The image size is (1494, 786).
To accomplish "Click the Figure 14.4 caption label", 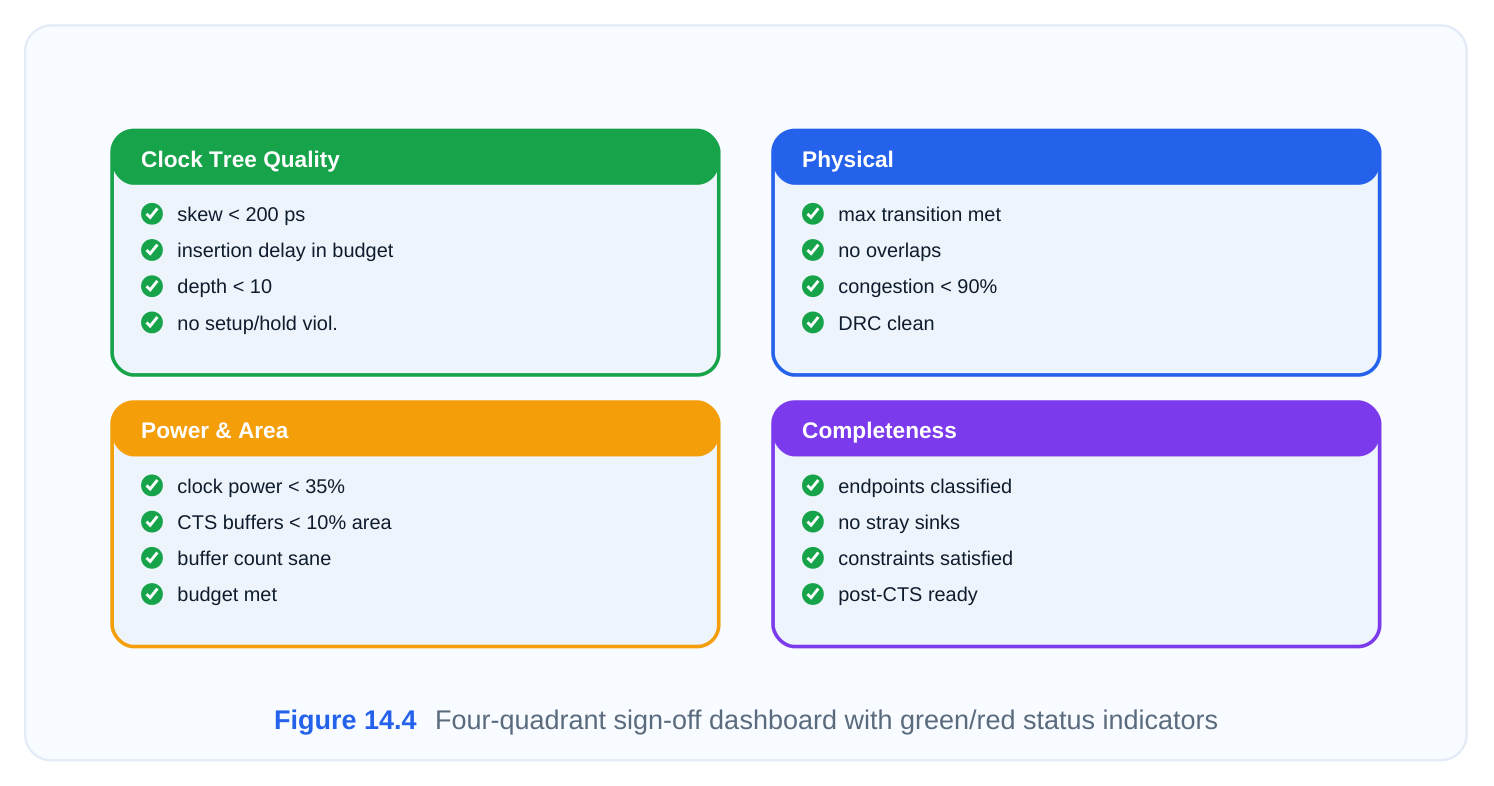I will pyautogui.click(x=345, y=720).
